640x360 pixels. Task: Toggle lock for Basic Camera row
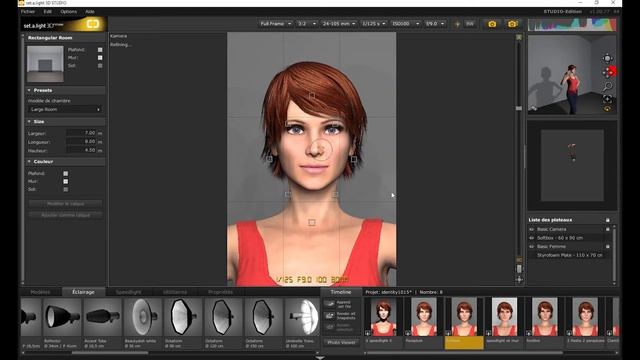[x=607, y=229]
